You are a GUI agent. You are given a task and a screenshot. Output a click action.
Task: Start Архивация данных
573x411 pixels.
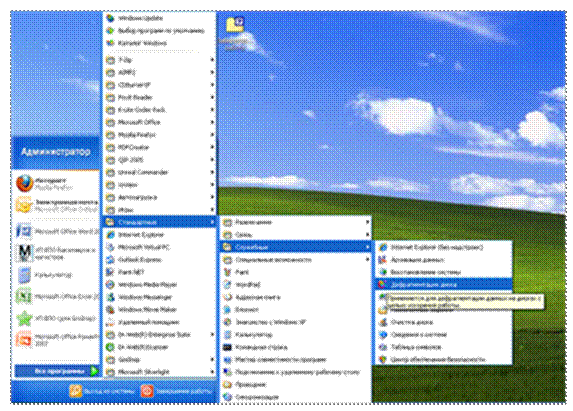(444, 260)
